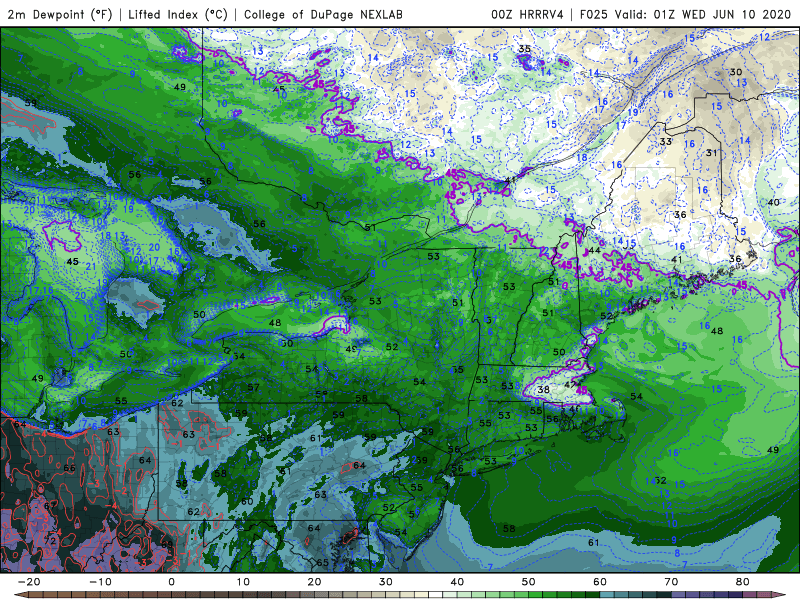Click the 40 label under the color scale
This screenshot has width=800, height=600.
click(x=457, y=582)
